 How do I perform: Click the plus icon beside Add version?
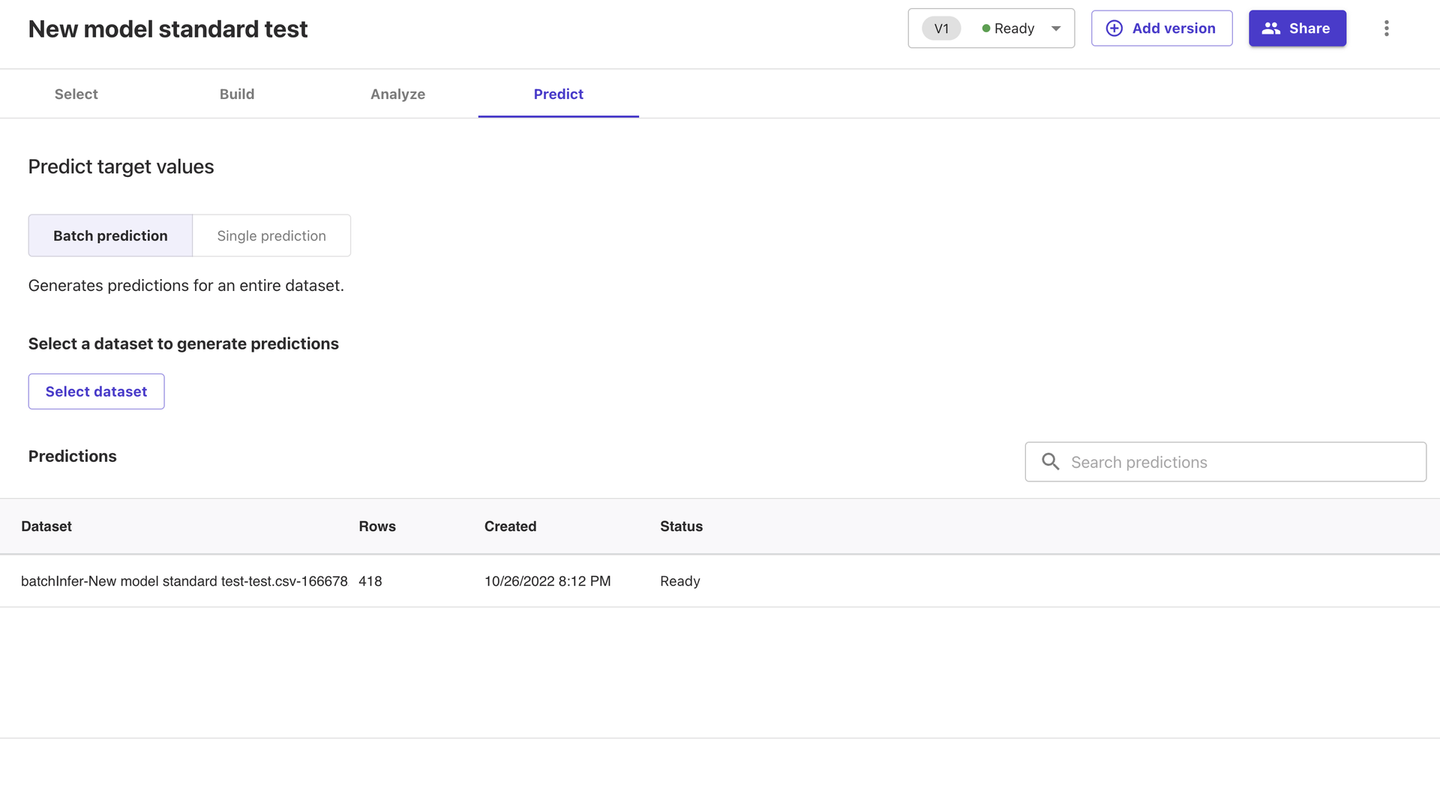pyautogui.click(x=1114, y=28)
